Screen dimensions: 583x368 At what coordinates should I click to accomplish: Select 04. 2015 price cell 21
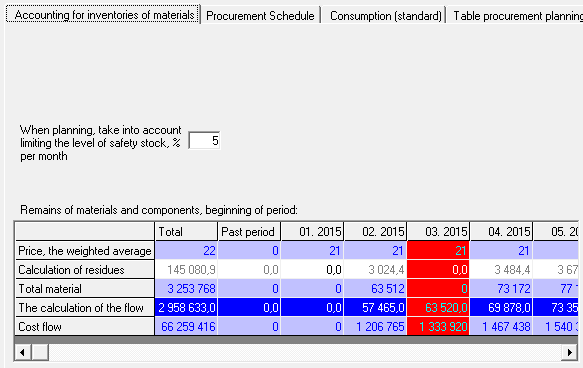(501, 251)
